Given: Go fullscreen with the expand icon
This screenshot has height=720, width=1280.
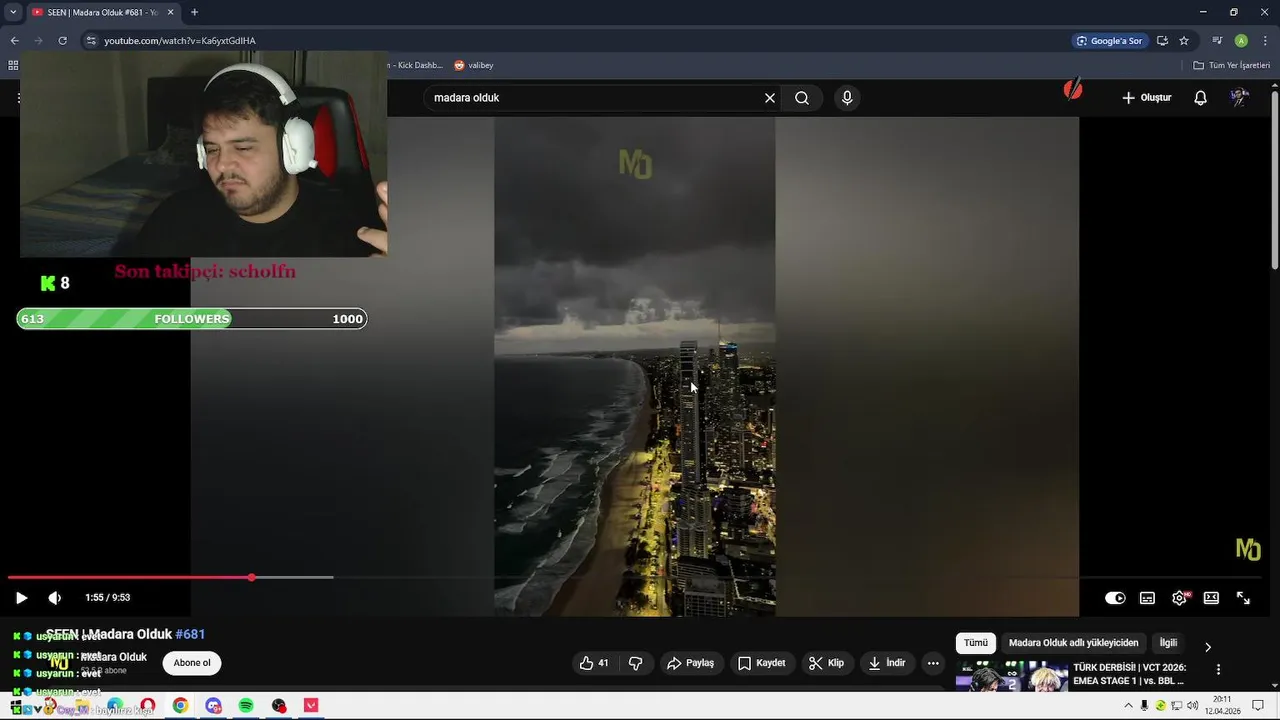Looking at the screenshot, I should click(1243, 598).
